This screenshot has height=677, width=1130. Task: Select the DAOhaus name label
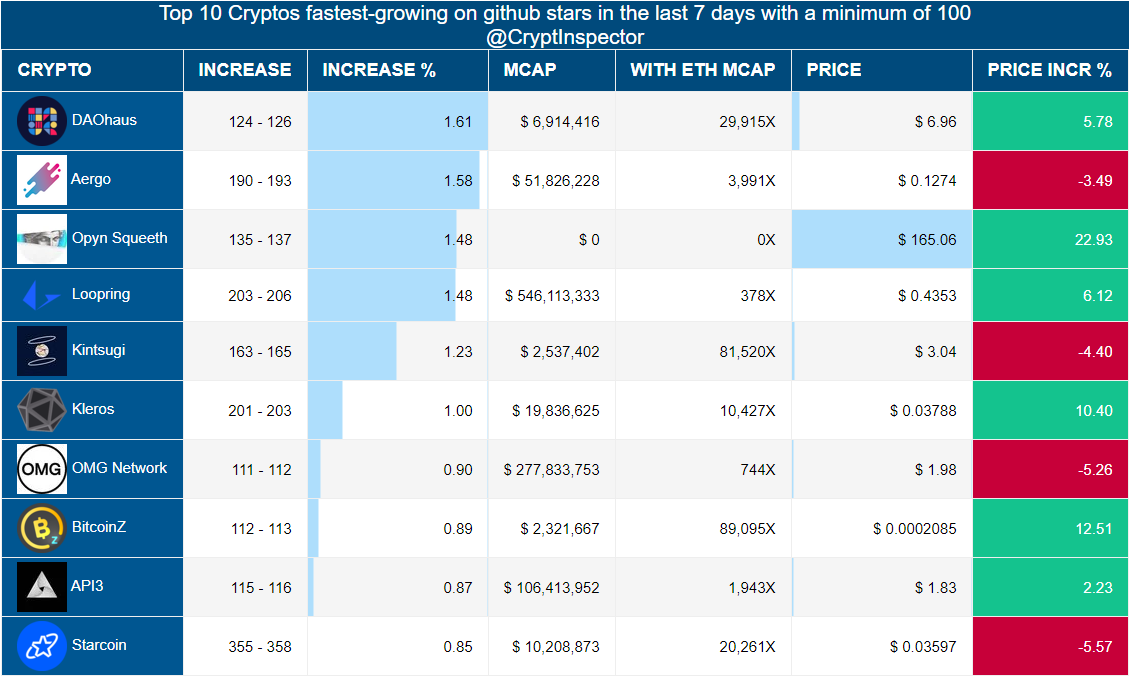coord(104,120)
